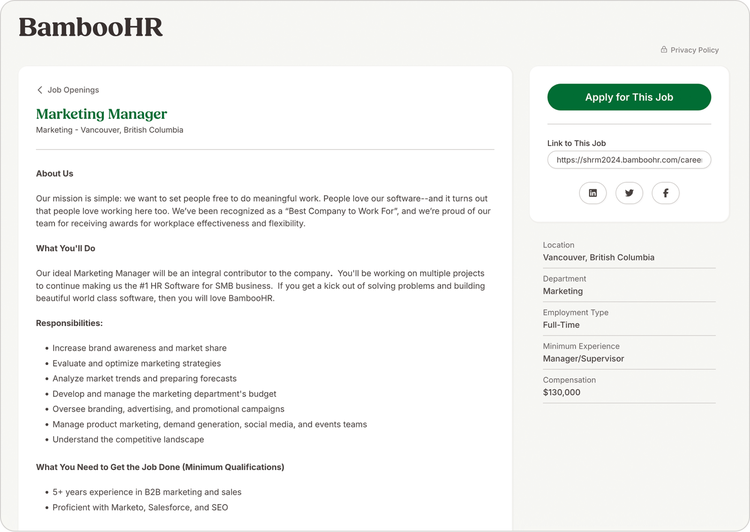Viewport: 750px width, 532px height.
Task: Share the job on Facebook
Action: tap(665, 193)
